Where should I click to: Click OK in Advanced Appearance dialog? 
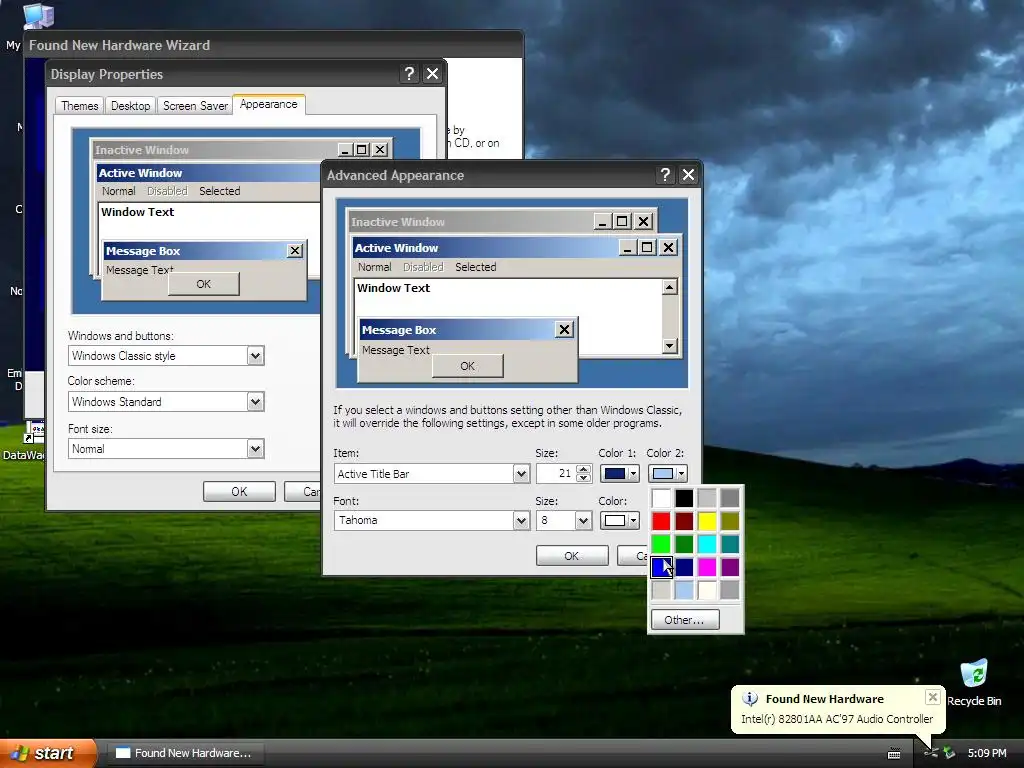[571, 556]
